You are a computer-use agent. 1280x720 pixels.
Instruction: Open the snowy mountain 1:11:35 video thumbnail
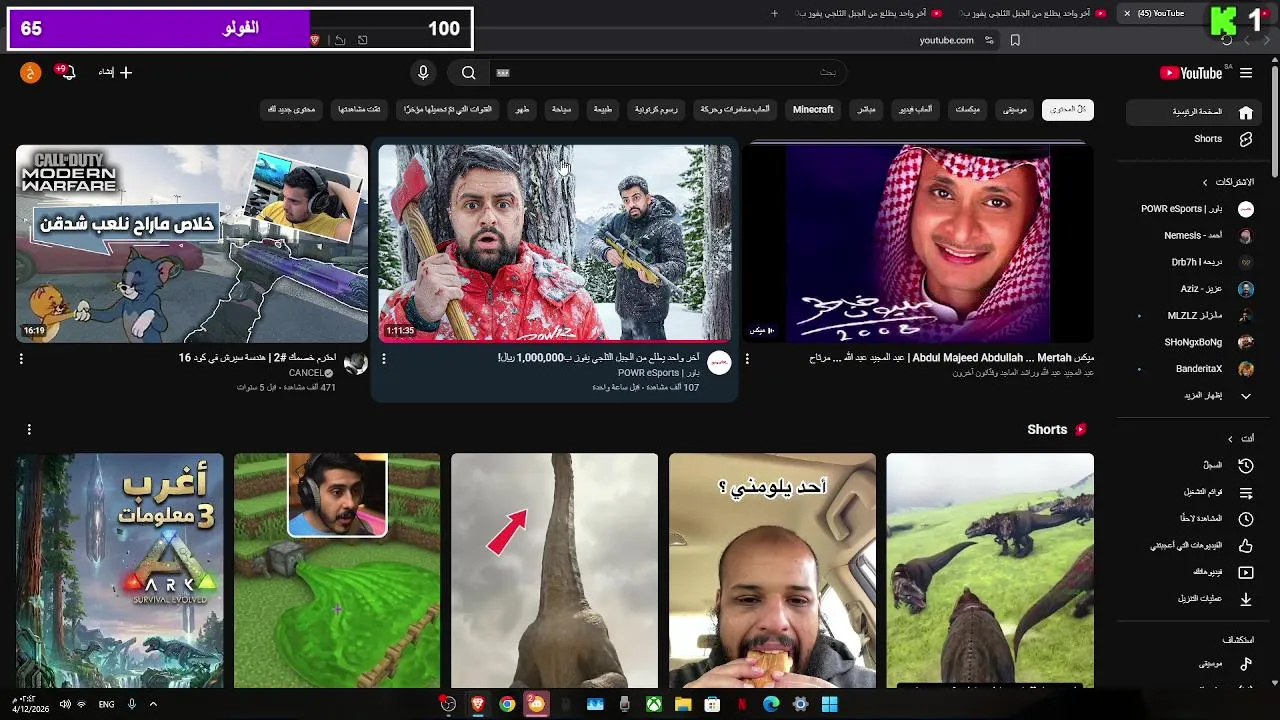(555, 243)
